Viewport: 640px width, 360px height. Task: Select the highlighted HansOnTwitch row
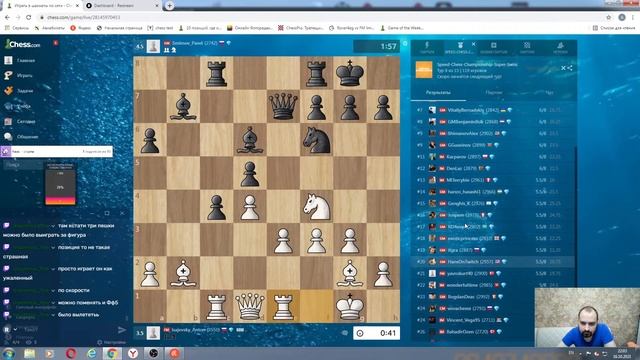pos(493,262)
